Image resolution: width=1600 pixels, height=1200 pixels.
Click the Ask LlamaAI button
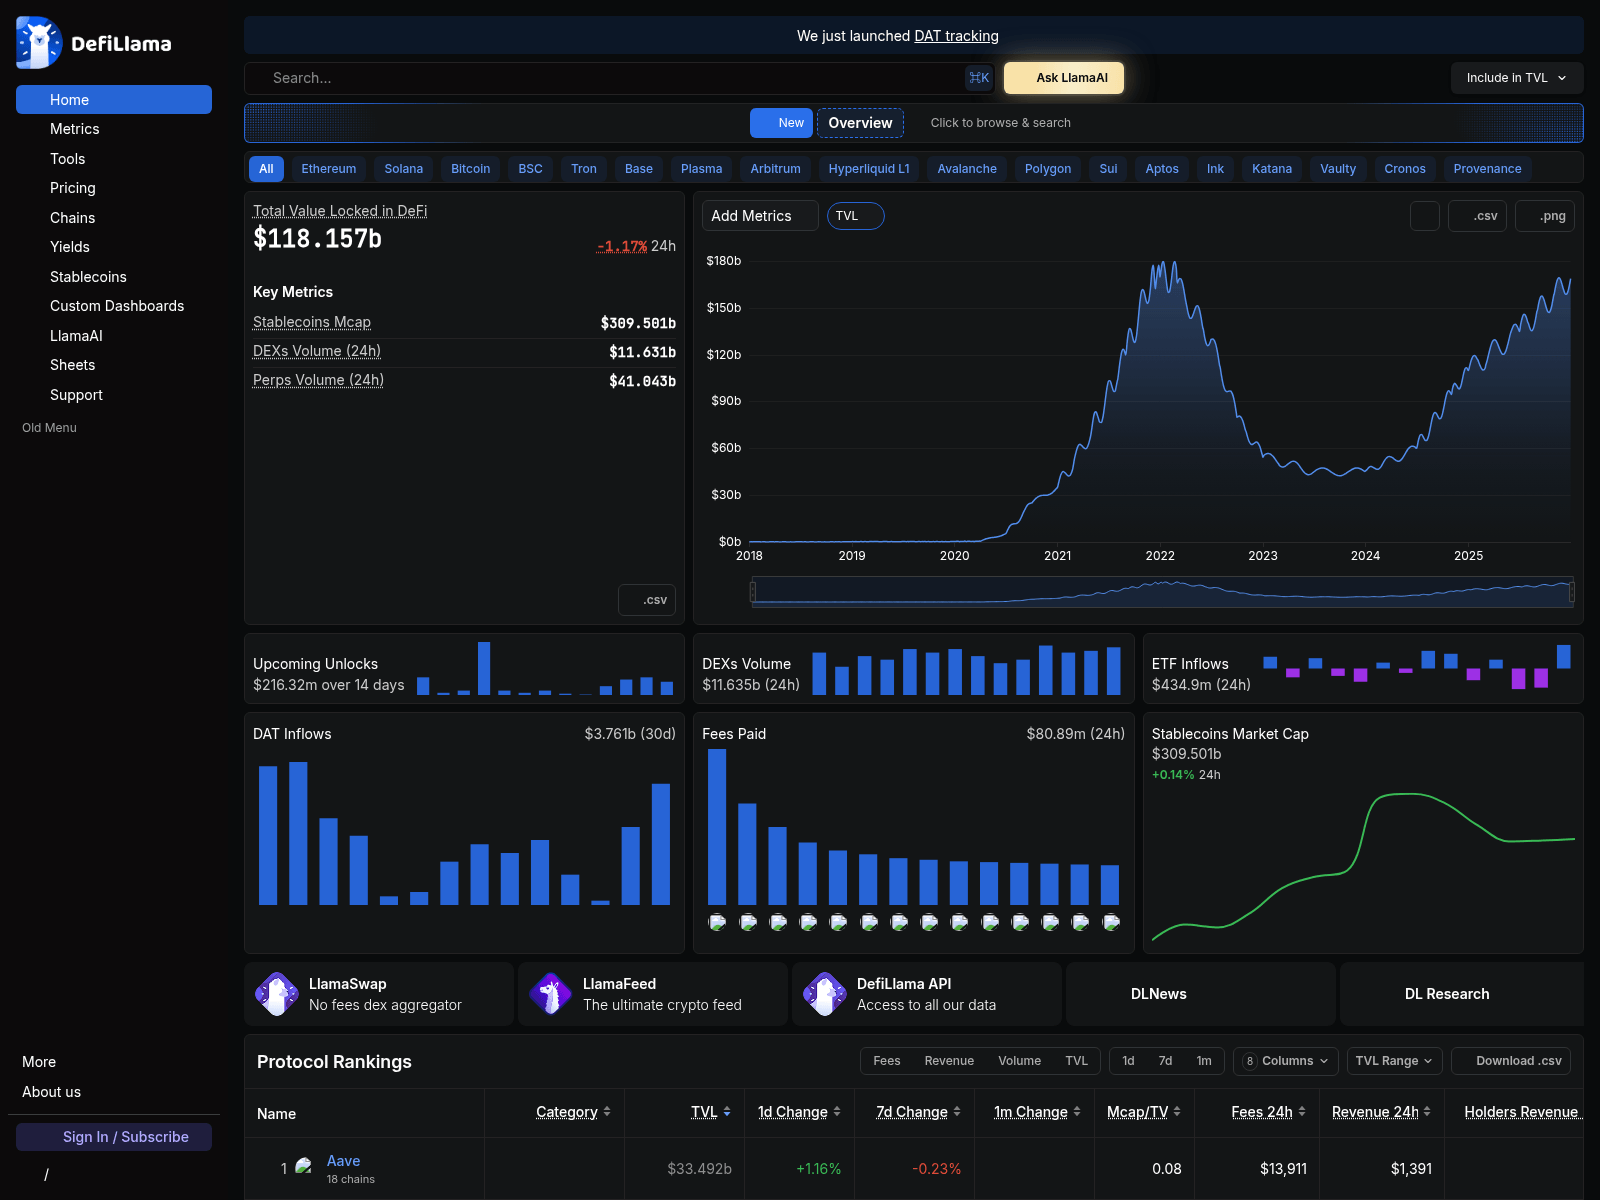[x=1064, y=78]
